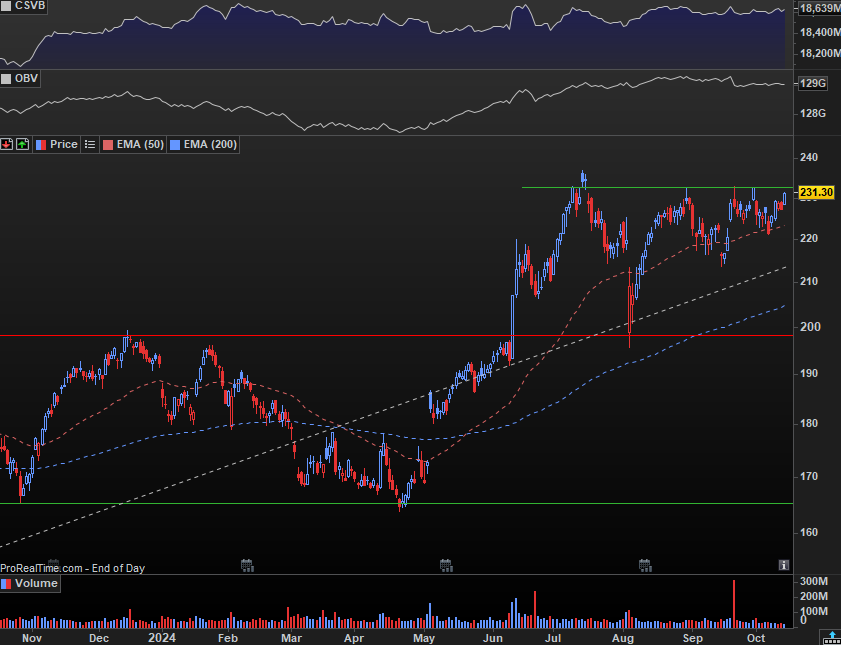This screenshot has width=841, height=645.
Task: Click the 220 price axis label
Action: pyautogui.click(x=809, y=238)
